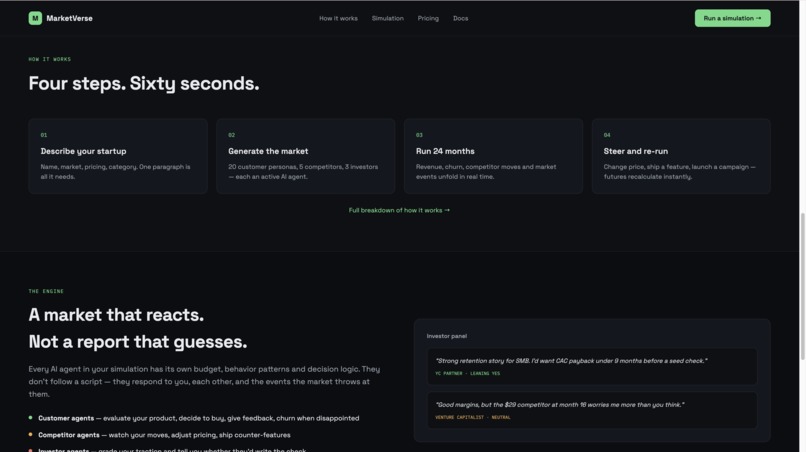Click the Four steps. Sixty seconds. heading
This screenshot has height=452, width=806.
click(x=144, y=83)
